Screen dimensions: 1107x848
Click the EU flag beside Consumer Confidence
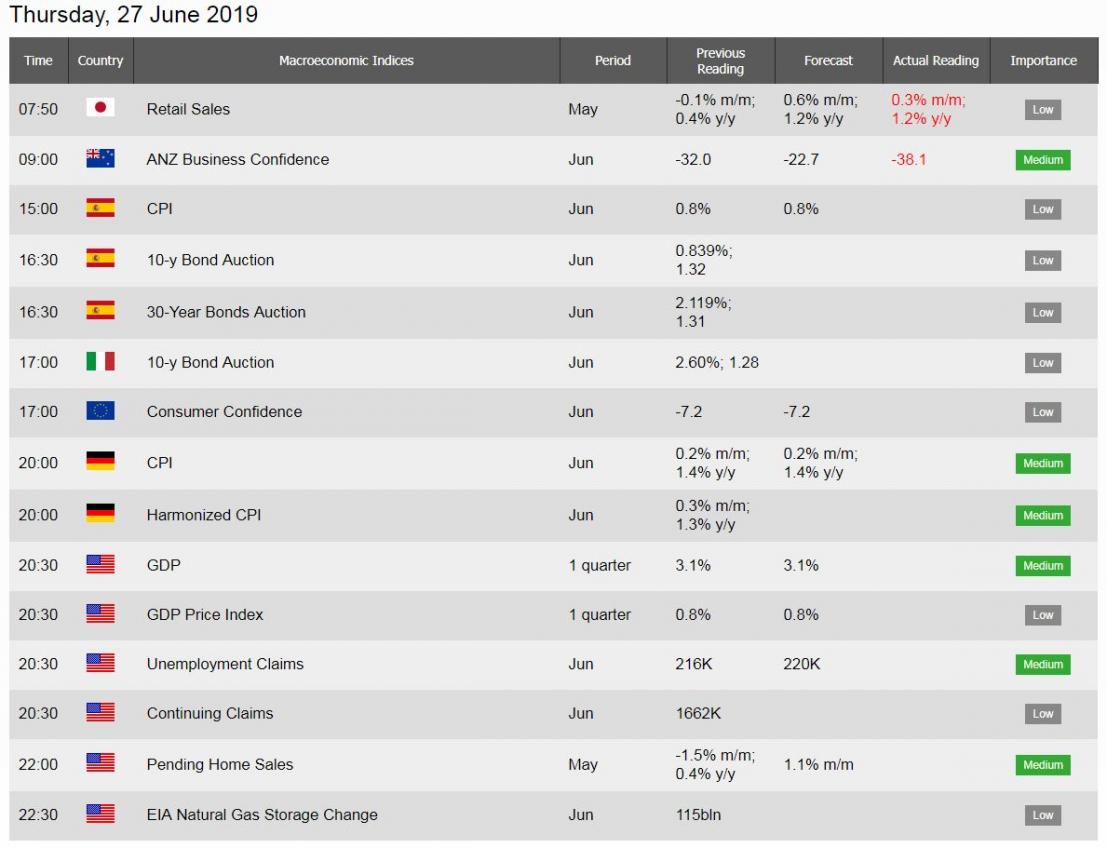click(x=100, y=411)
